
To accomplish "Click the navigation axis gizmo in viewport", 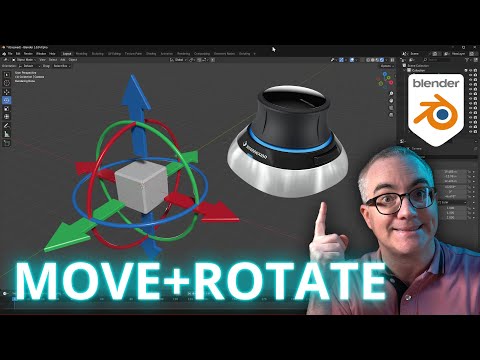I will (x=385, y=80).
